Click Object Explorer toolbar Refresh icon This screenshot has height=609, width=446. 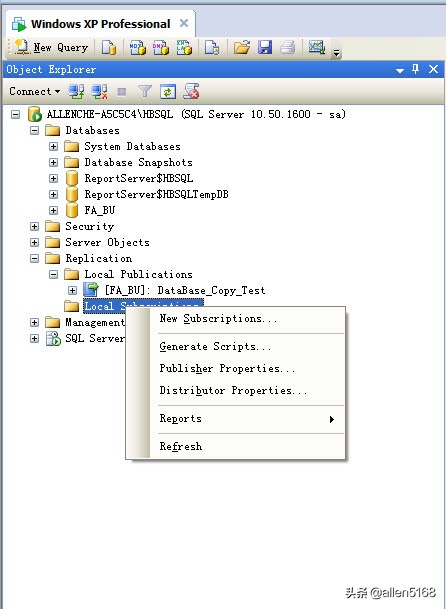click(168, 92)
